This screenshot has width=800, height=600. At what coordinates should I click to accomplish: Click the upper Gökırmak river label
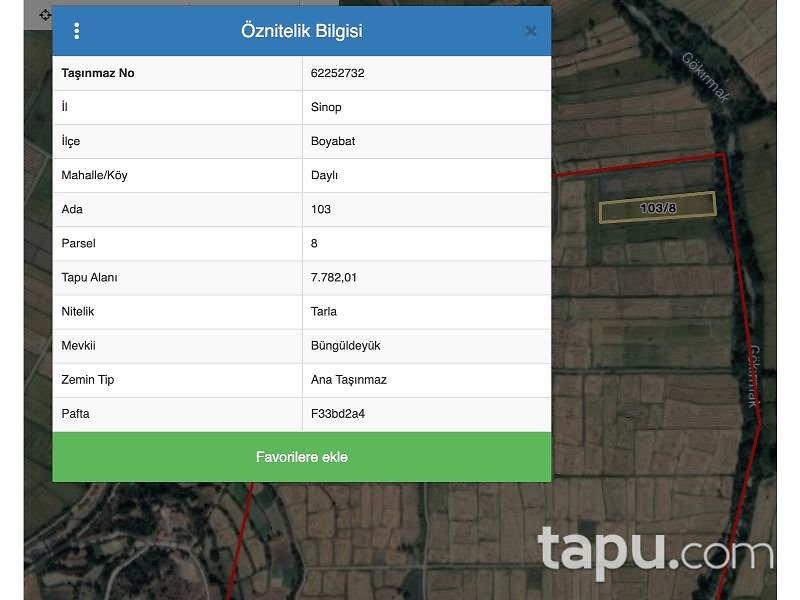click(707, 76)
